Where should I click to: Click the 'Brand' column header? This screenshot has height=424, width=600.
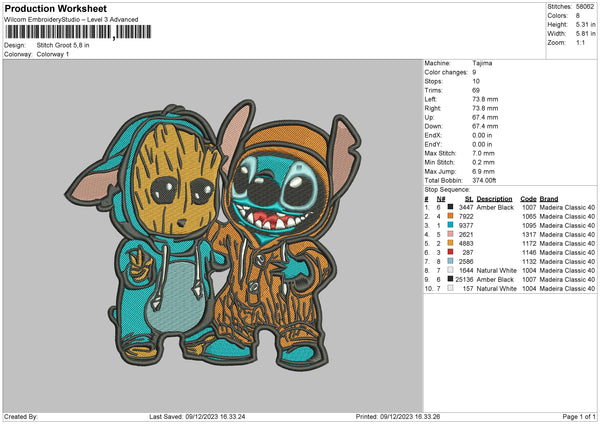(549, 199)
